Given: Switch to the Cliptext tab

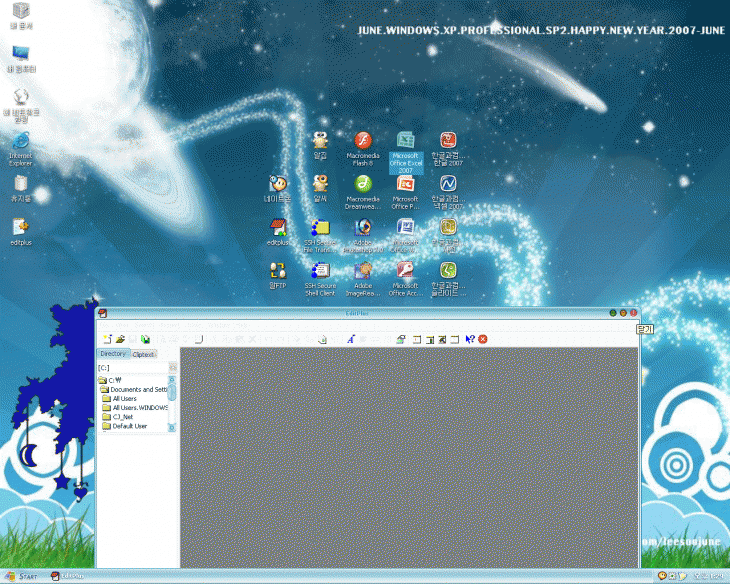Looking at the screenshot, I should 144,354.
